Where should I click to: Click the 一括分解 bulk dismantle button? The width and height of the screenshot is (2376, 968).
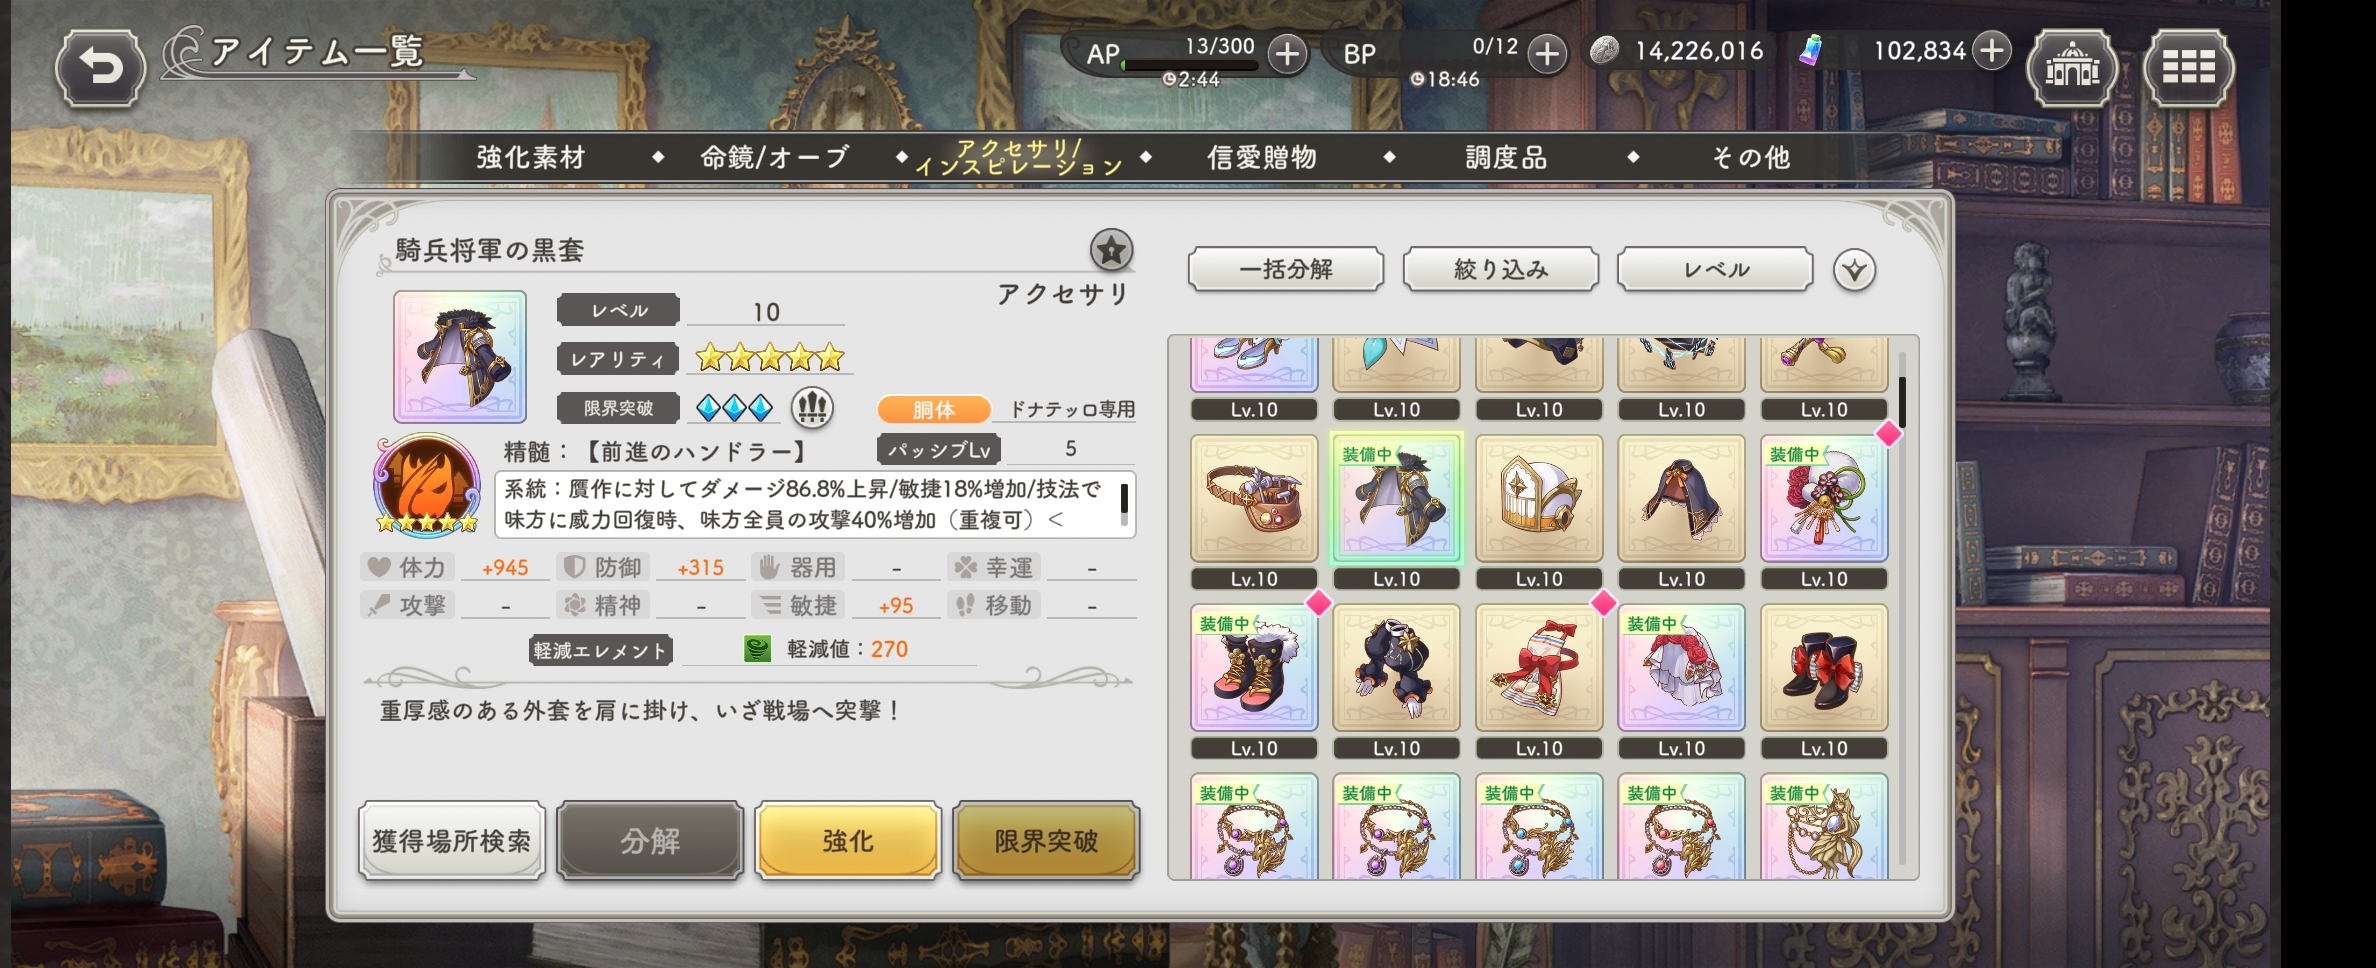click(1286, 269)
